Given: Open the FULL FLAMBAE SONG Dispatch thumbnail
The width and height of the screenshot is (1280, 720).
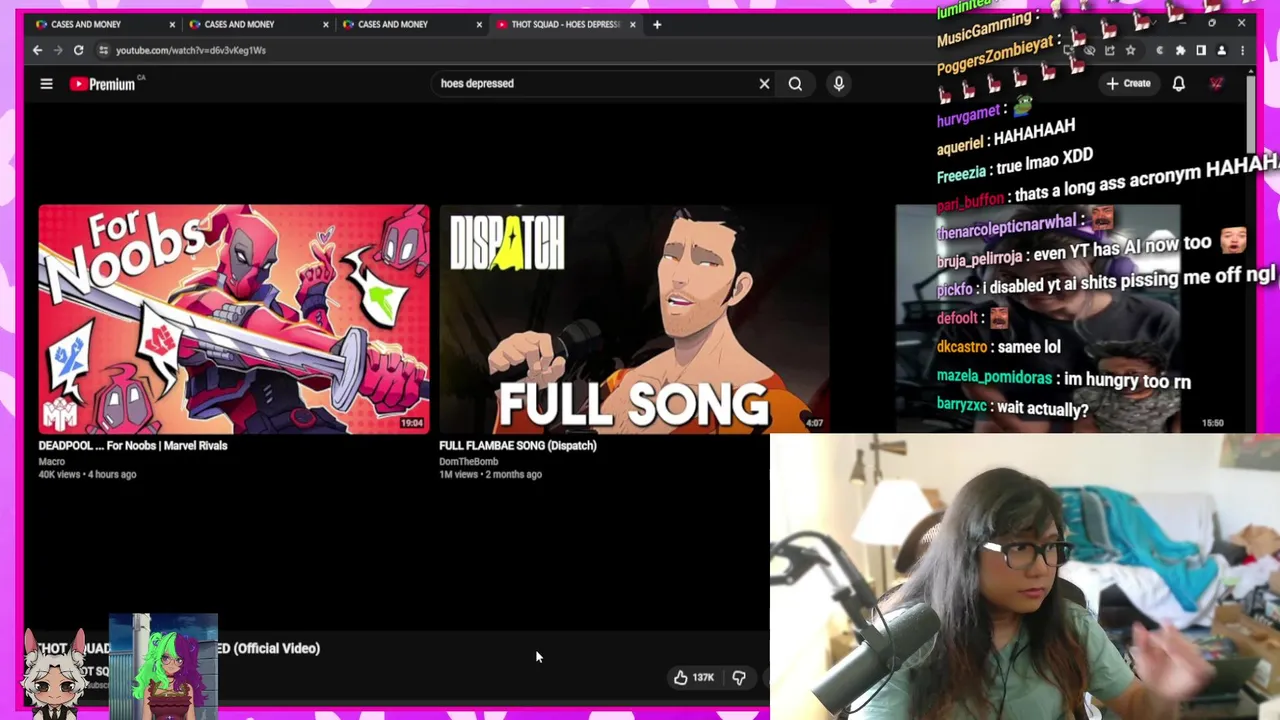Looking at the screenshot, I should (634, 319).
